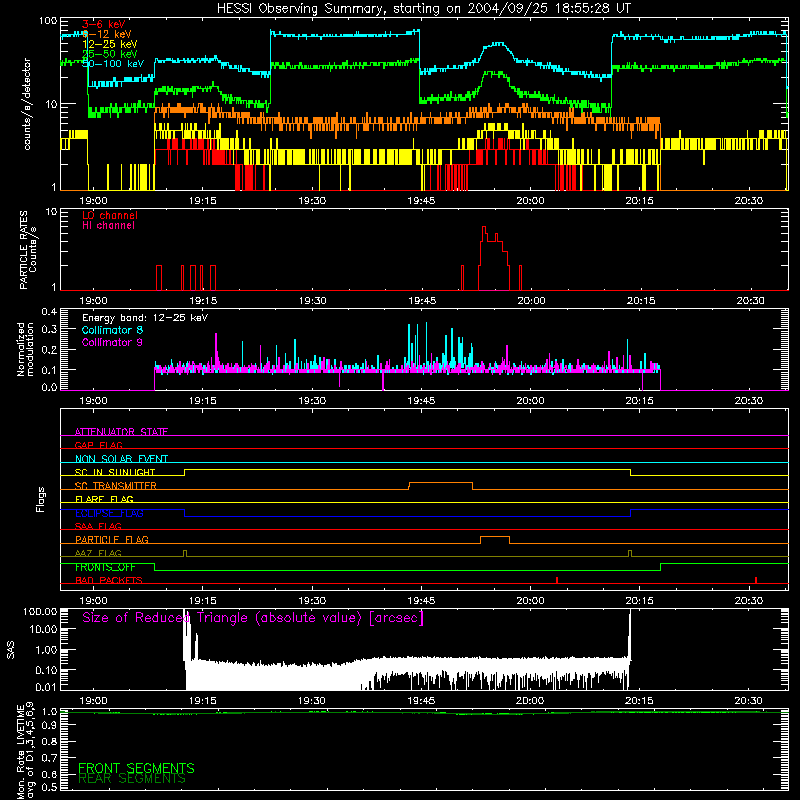Image resolution: width=800 pixels, height=800 pixels.
Task: Click the LO channel particle rate peak
Action: (x=484, y=228)
